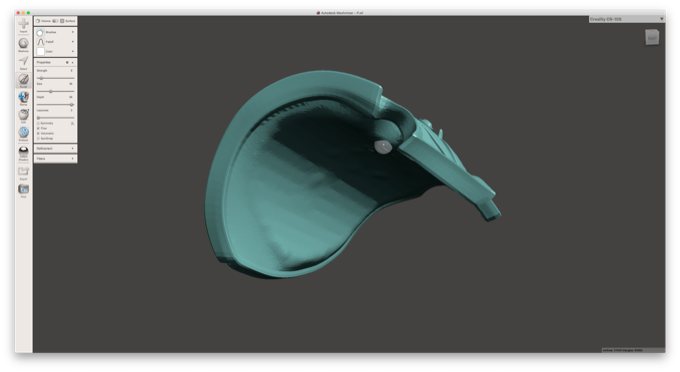
Task: Toggle the Volumetric checkbox
Action: point(38,134)
